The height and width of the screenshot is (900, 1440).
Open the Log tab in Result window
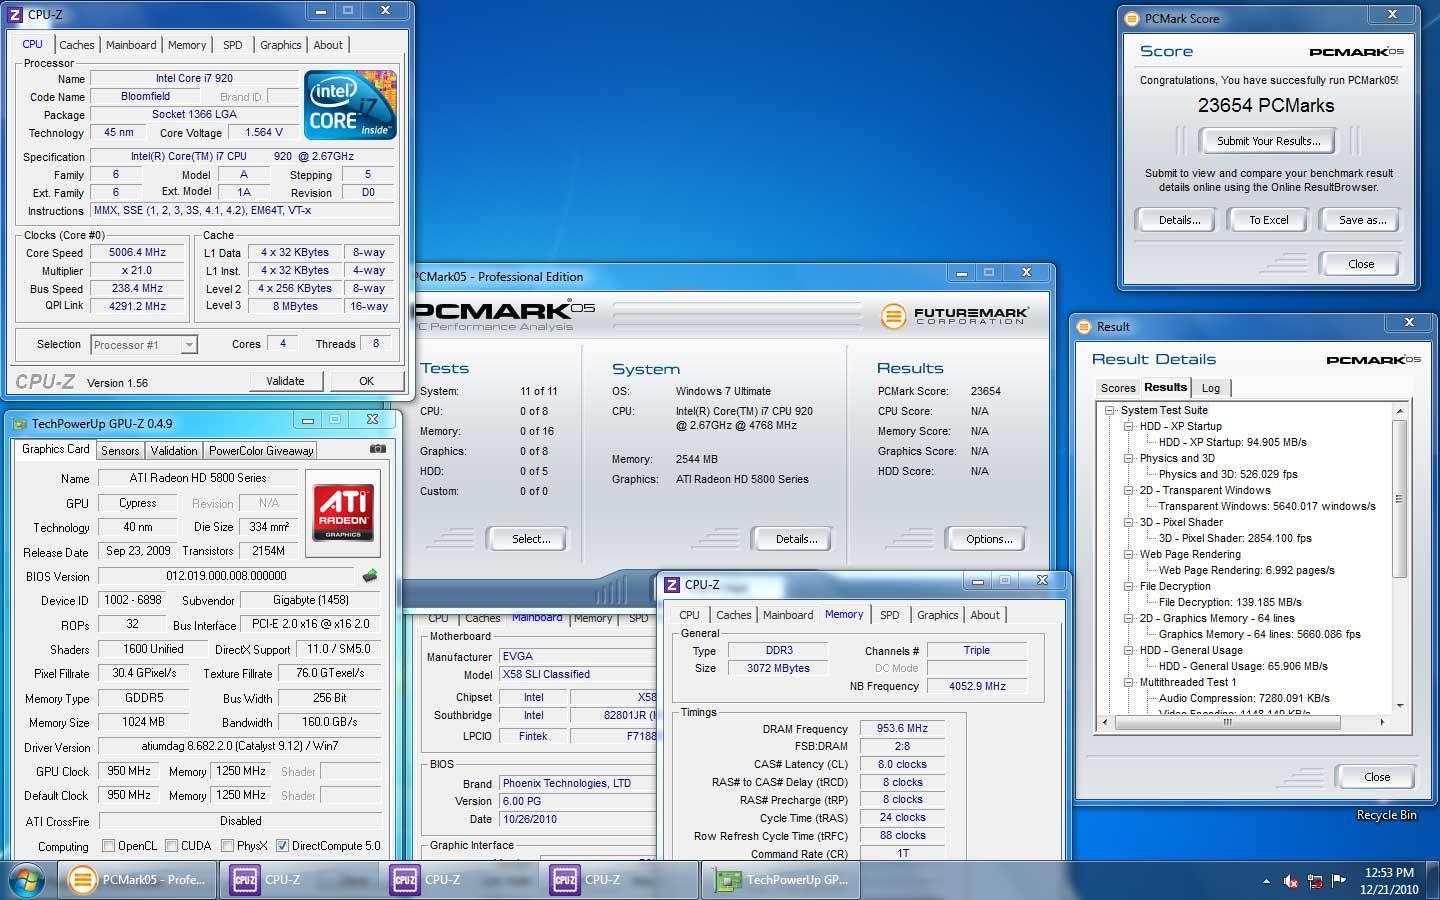coord(1210,388)
